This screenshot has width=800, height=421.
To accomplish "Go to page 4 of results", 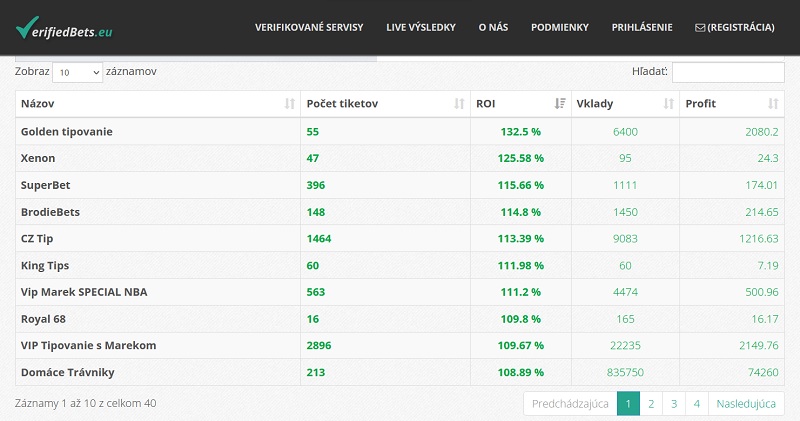I will 697,404.
